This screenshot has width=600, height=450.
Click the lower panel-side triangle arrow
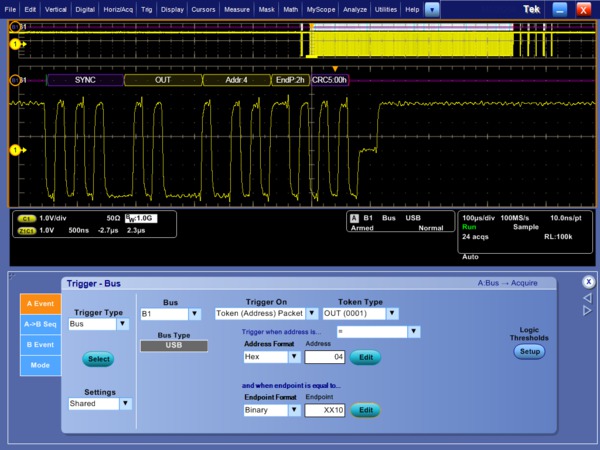[587, 311]
